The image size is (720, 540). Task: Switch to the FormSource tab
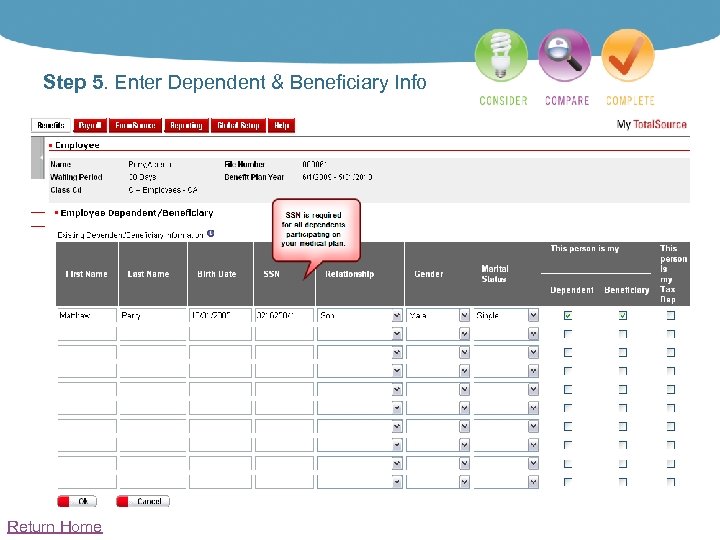[135, 125]
